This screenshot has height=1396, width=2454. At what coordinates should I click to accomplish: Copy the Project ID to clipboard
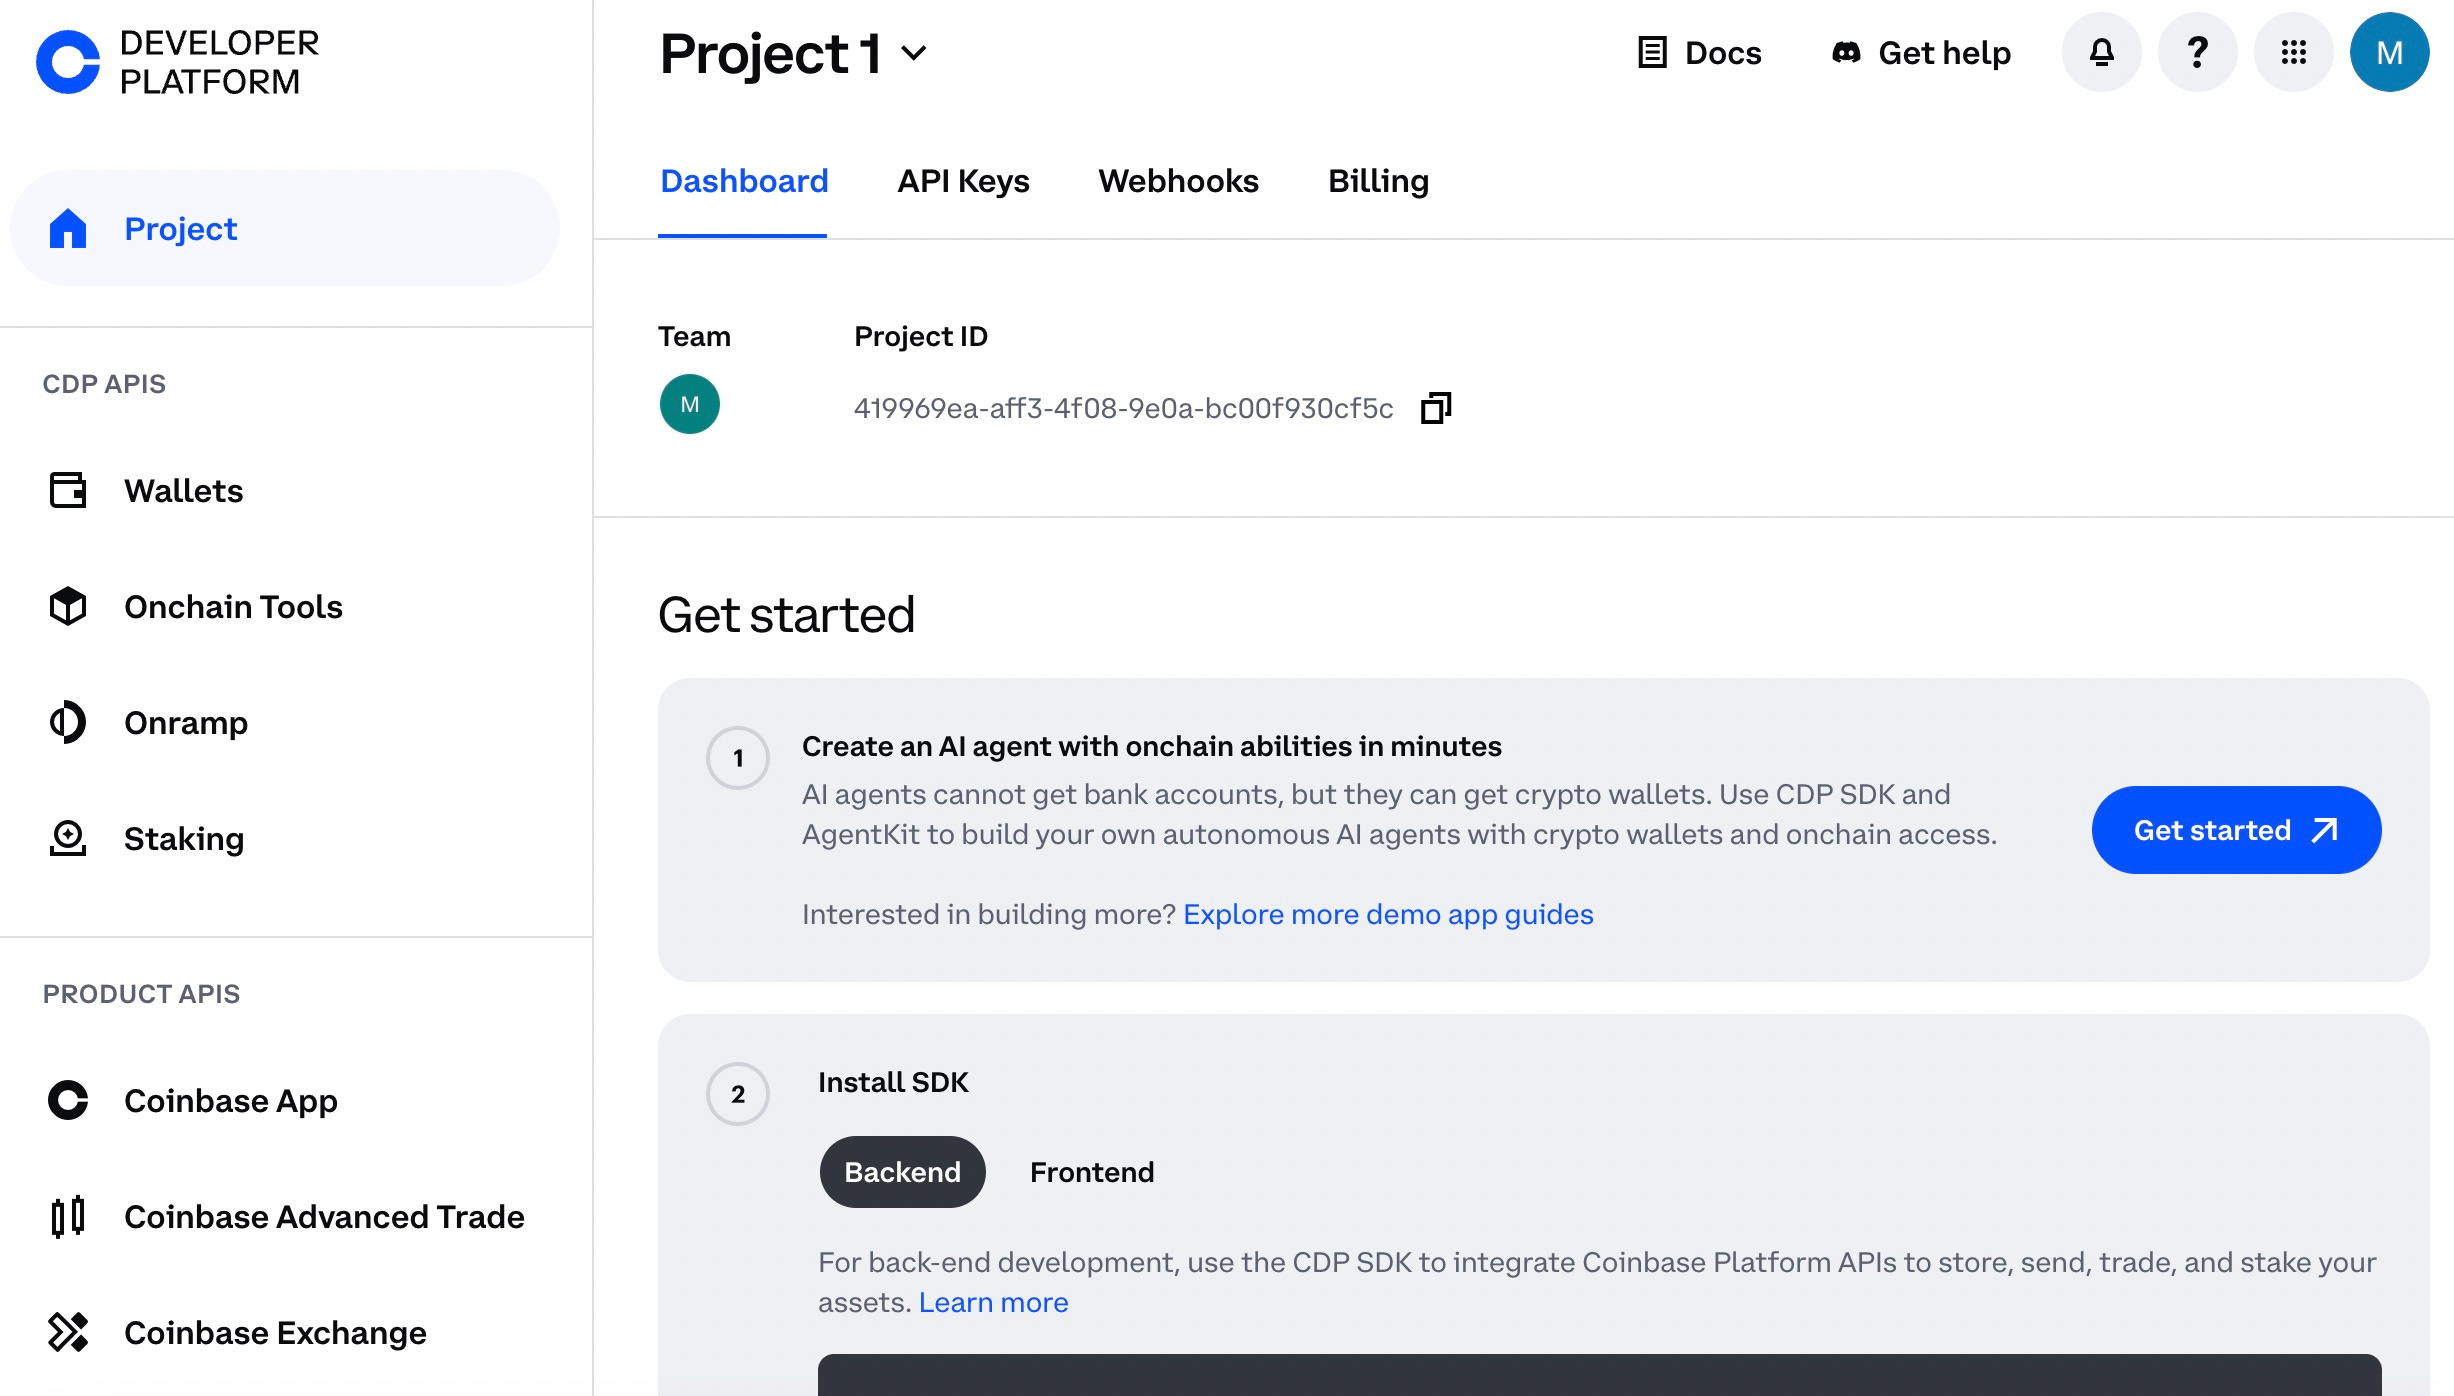click(1436, 407)
